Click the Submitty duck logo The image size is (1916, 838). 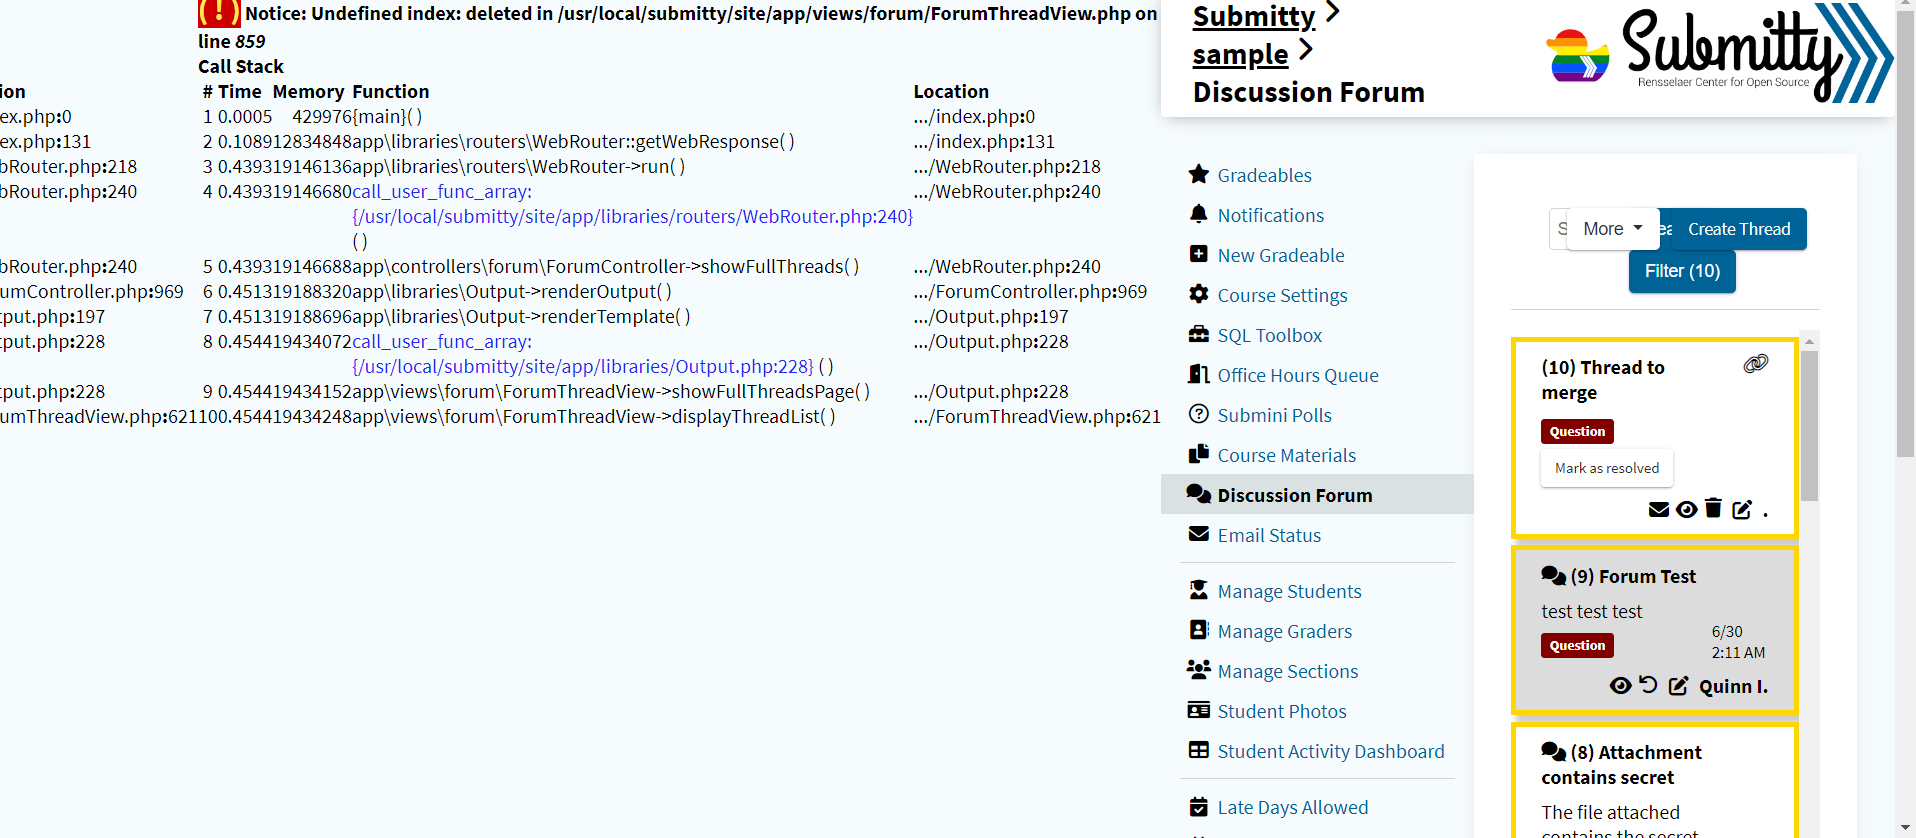(1577, 56)
